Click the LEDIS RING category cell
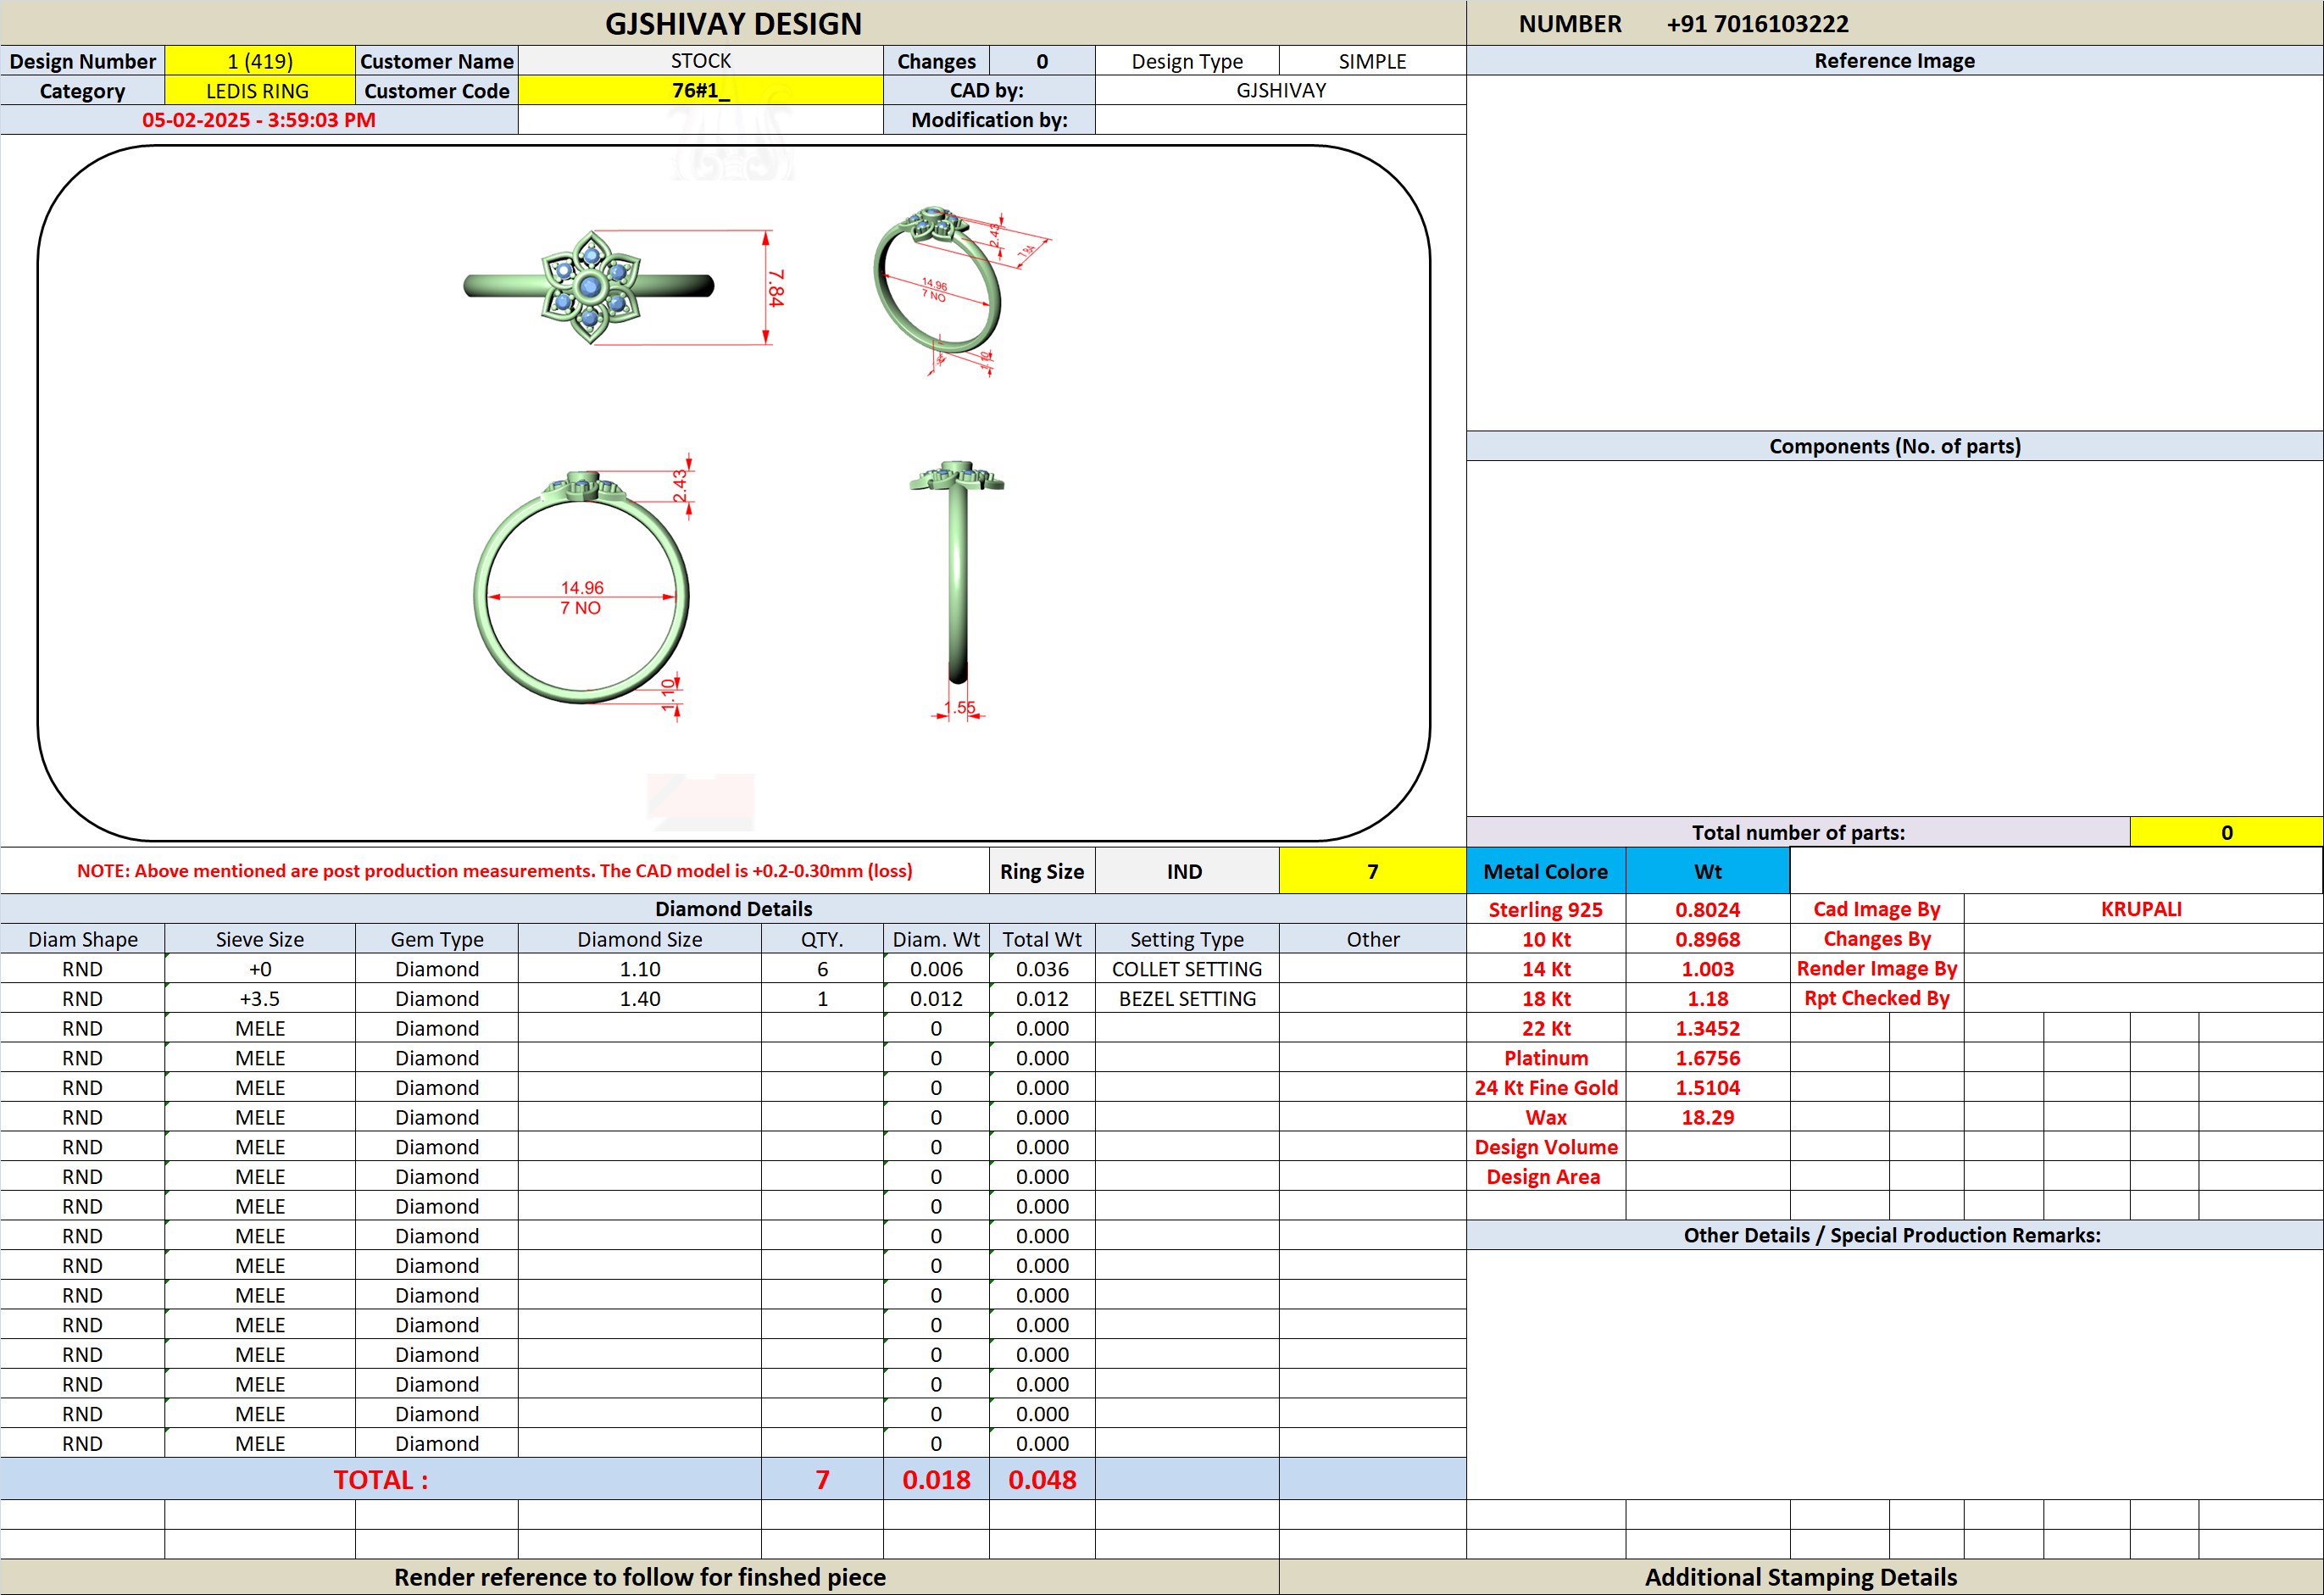Image resolution: width=2324 pixels, height=1595 pixels. click(260, 91)
